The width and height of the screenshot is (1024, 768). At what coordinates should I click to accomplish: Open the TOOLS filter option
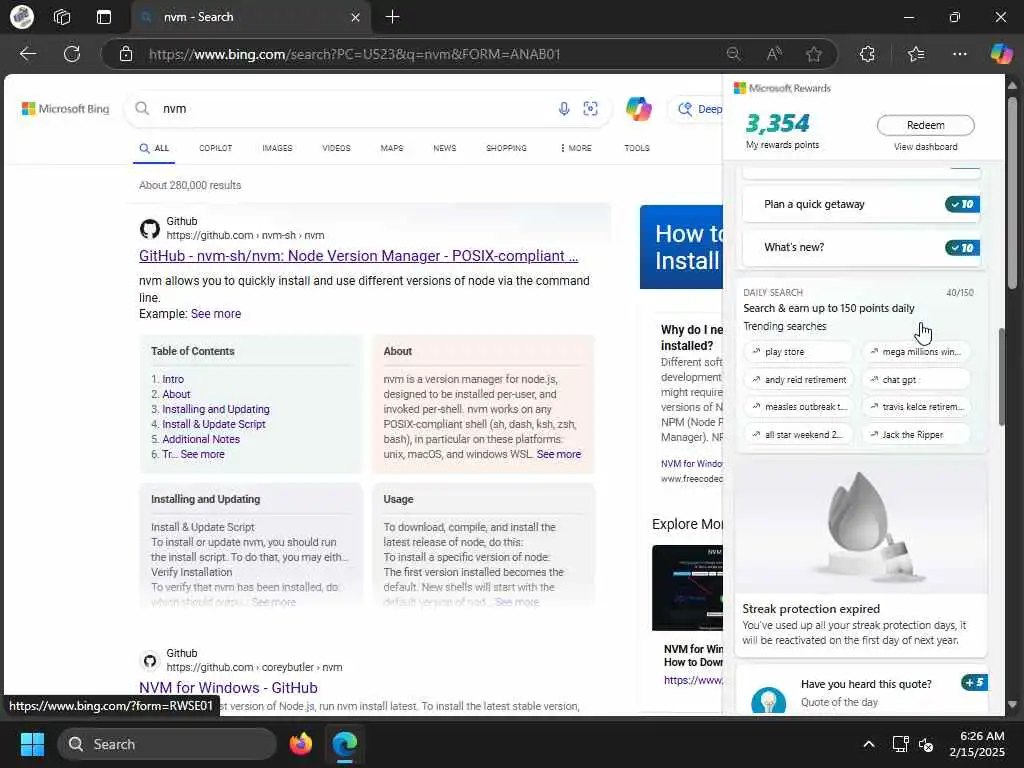click(637, 148)
